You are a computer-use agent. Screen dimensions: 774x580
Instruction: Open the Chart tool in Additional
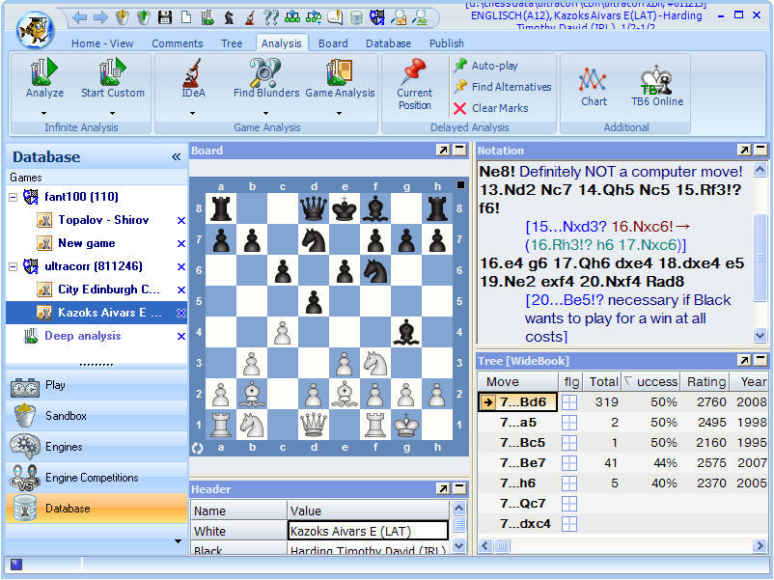[x=594, y=82]
